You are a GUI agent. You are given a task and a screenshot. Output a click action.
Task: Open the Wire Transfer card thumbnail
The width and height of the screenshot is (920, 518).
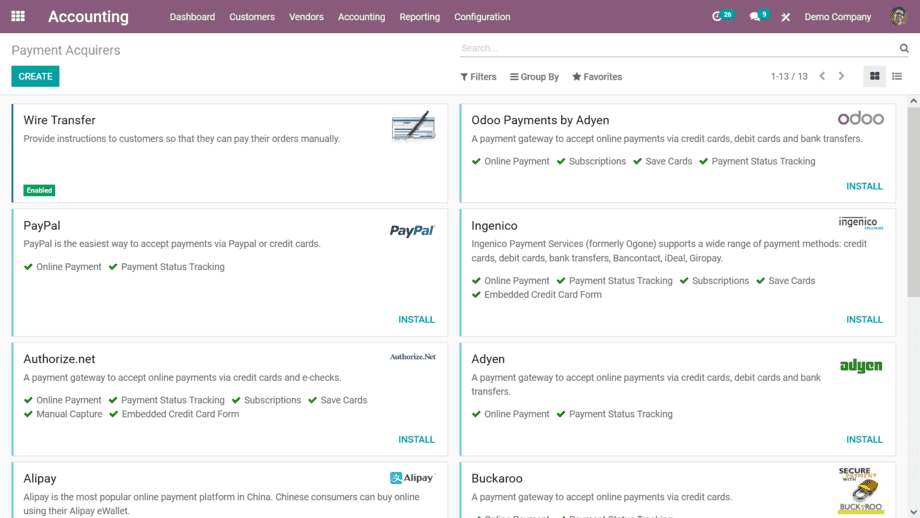click(413, 127)
